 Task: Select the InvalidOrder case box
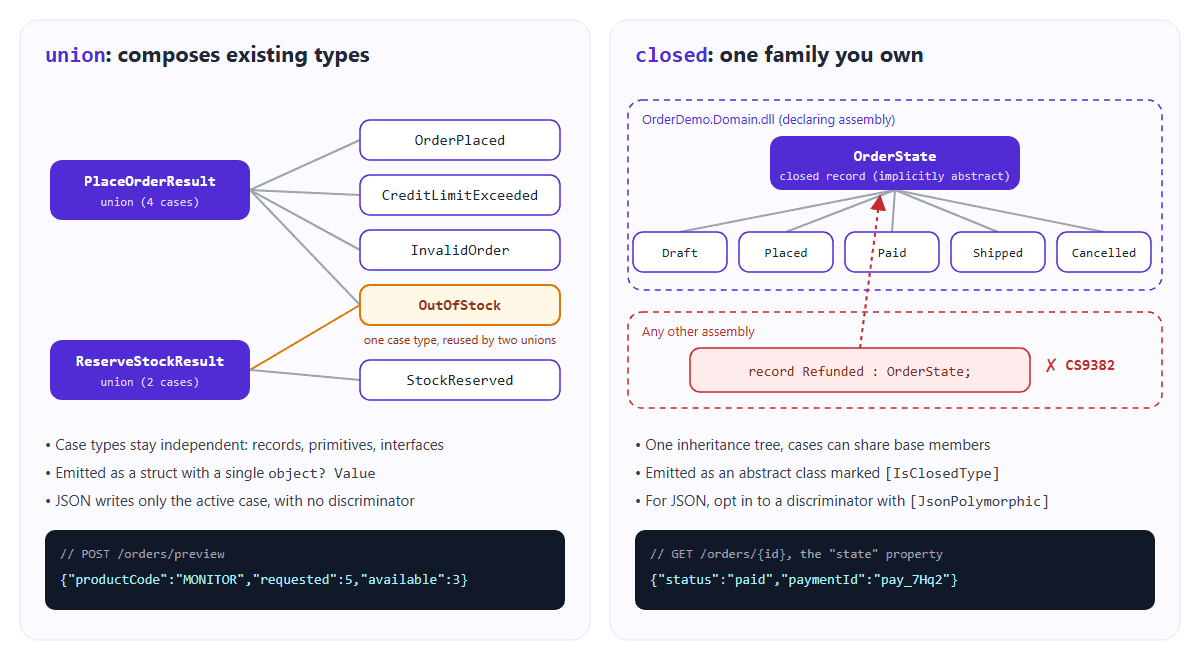point(460,250)
